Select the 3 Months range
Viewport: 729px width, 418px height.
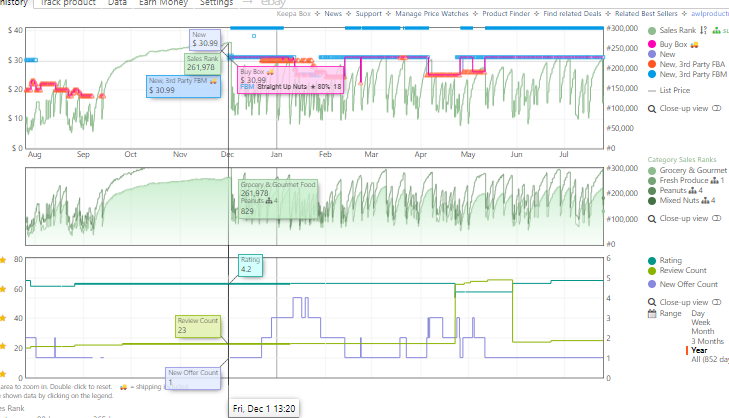coord(707,341)
